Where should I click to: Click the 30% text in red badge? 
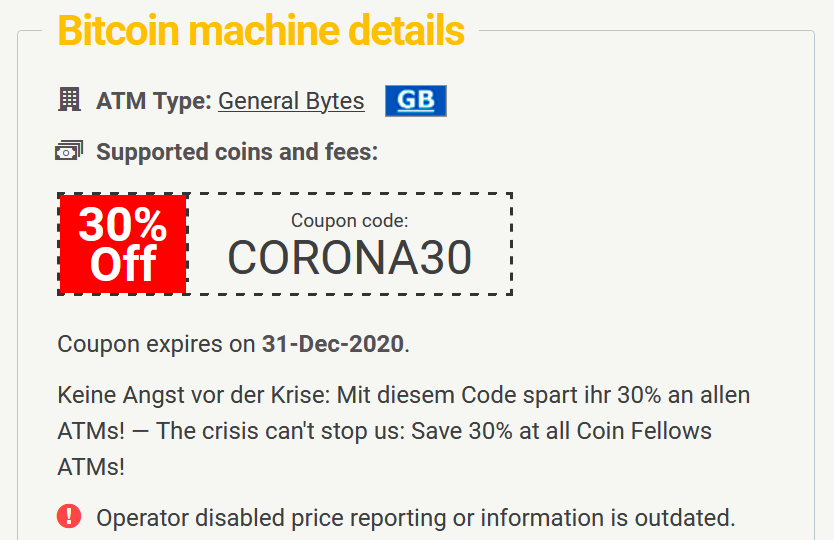pos(123,224)
